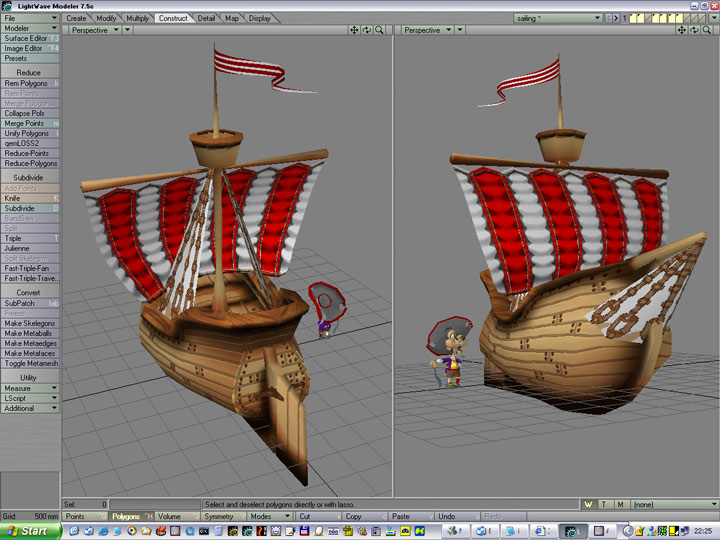Click the Triple button
This screenshot has width=720, height=540.
pyautogui.click(x=30, y=238)
